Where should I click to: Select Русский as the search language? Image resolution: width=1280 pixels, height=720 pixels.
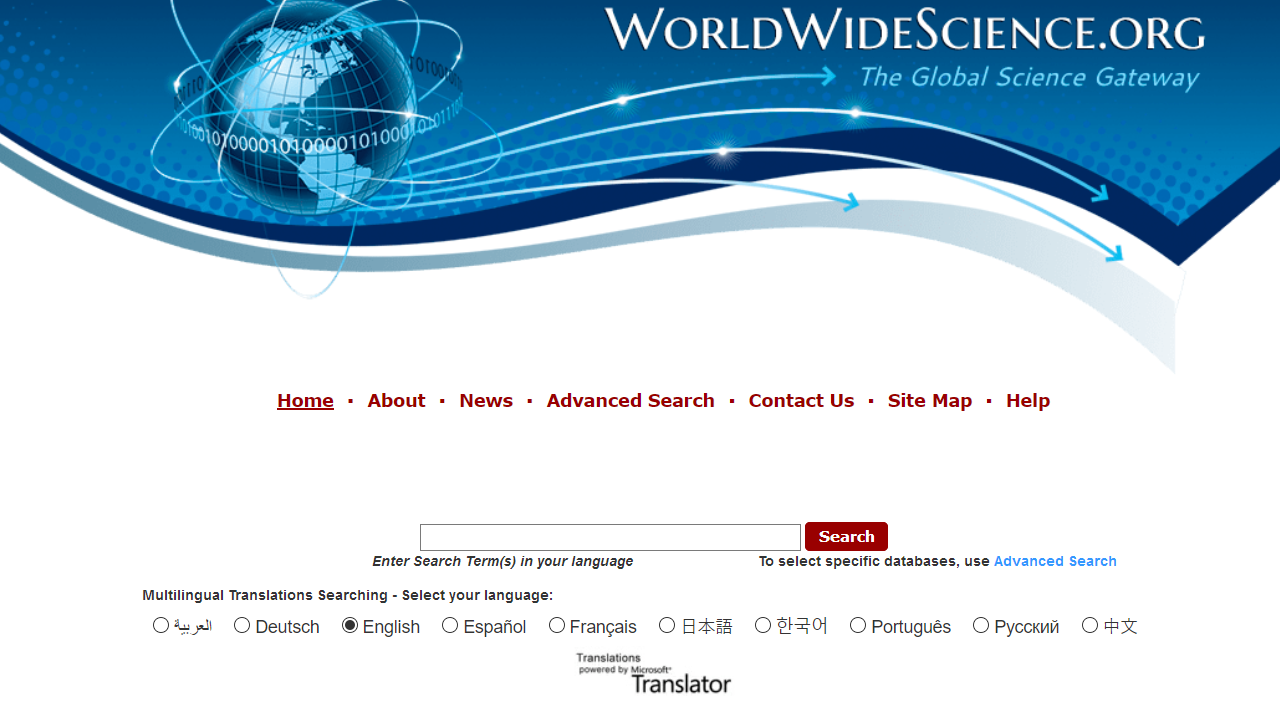[981, 625]
